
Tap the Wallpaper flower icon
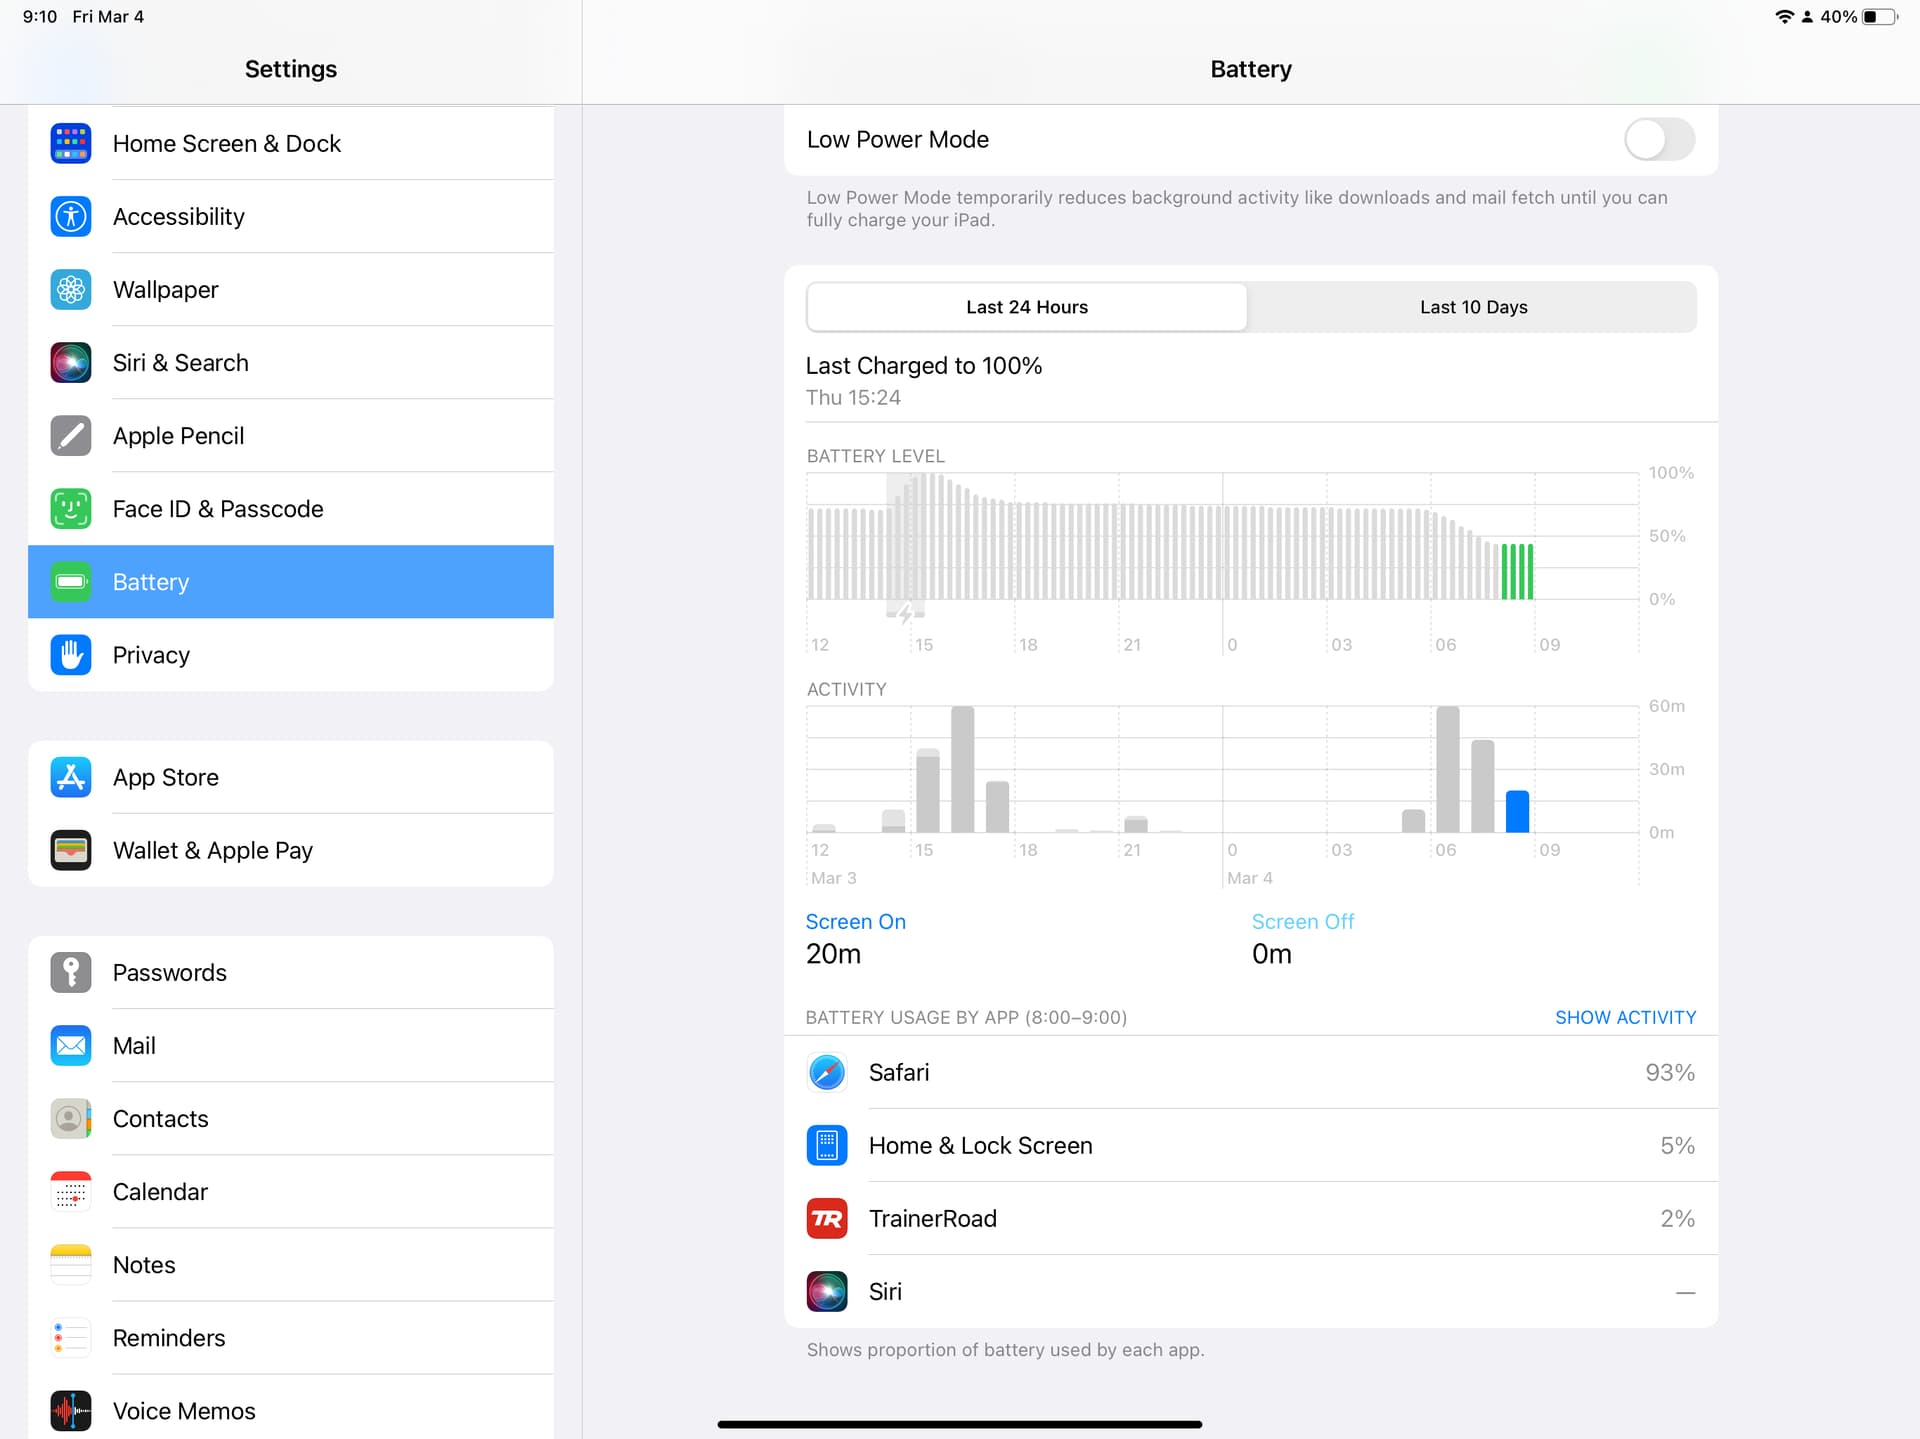click(x=71, y=289)
